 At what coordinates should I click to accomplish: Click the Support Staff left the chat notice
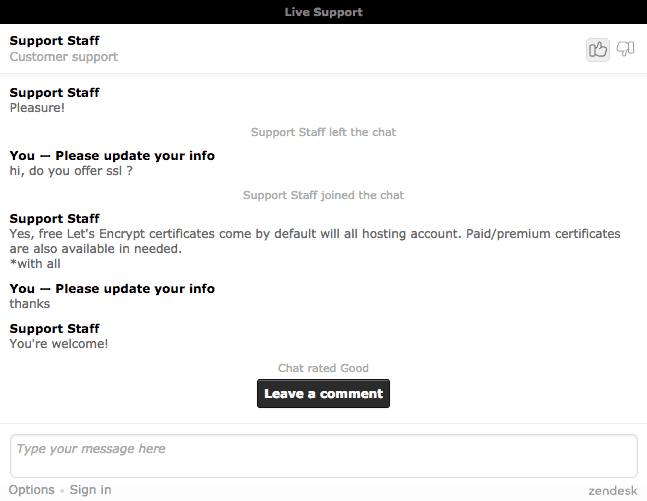323,132
